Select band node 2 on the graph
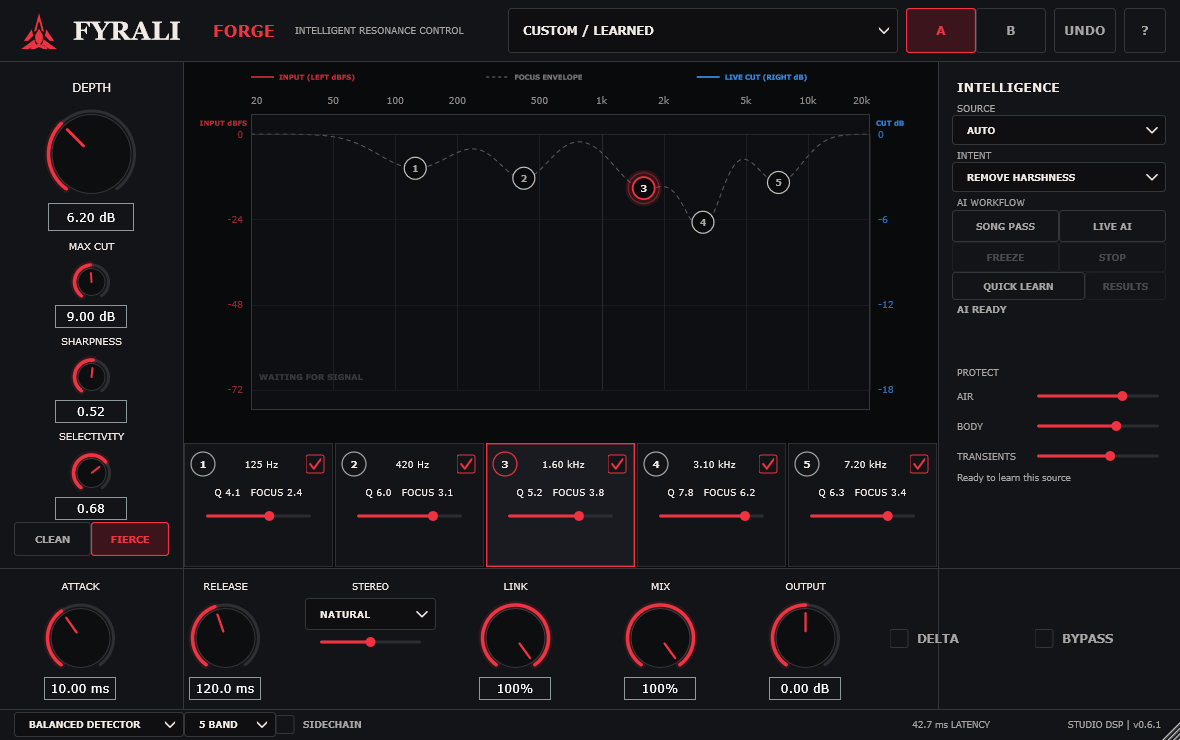Viewport: 1180px width, 740px height. (x=524, y=178)
